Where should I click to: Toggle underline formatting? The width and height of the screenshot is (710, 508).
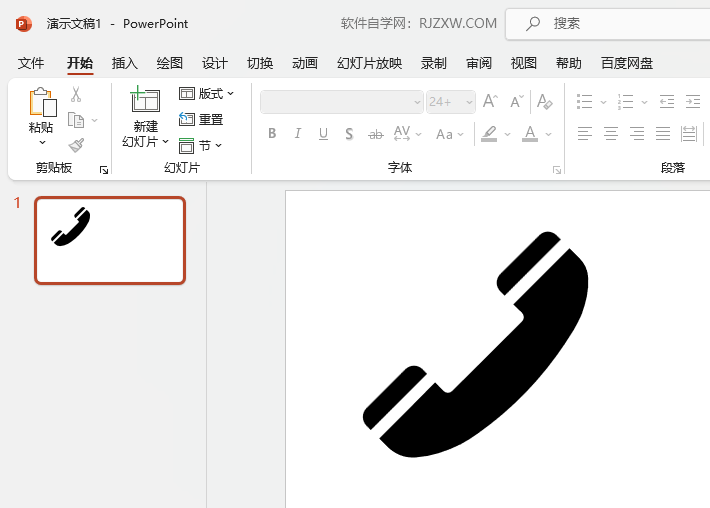pos(323,134)
